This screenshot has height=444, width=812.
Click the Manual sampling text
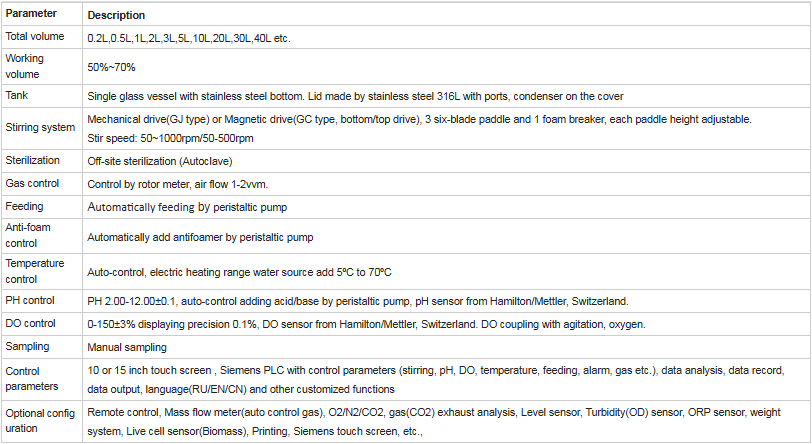pos(127,347)
